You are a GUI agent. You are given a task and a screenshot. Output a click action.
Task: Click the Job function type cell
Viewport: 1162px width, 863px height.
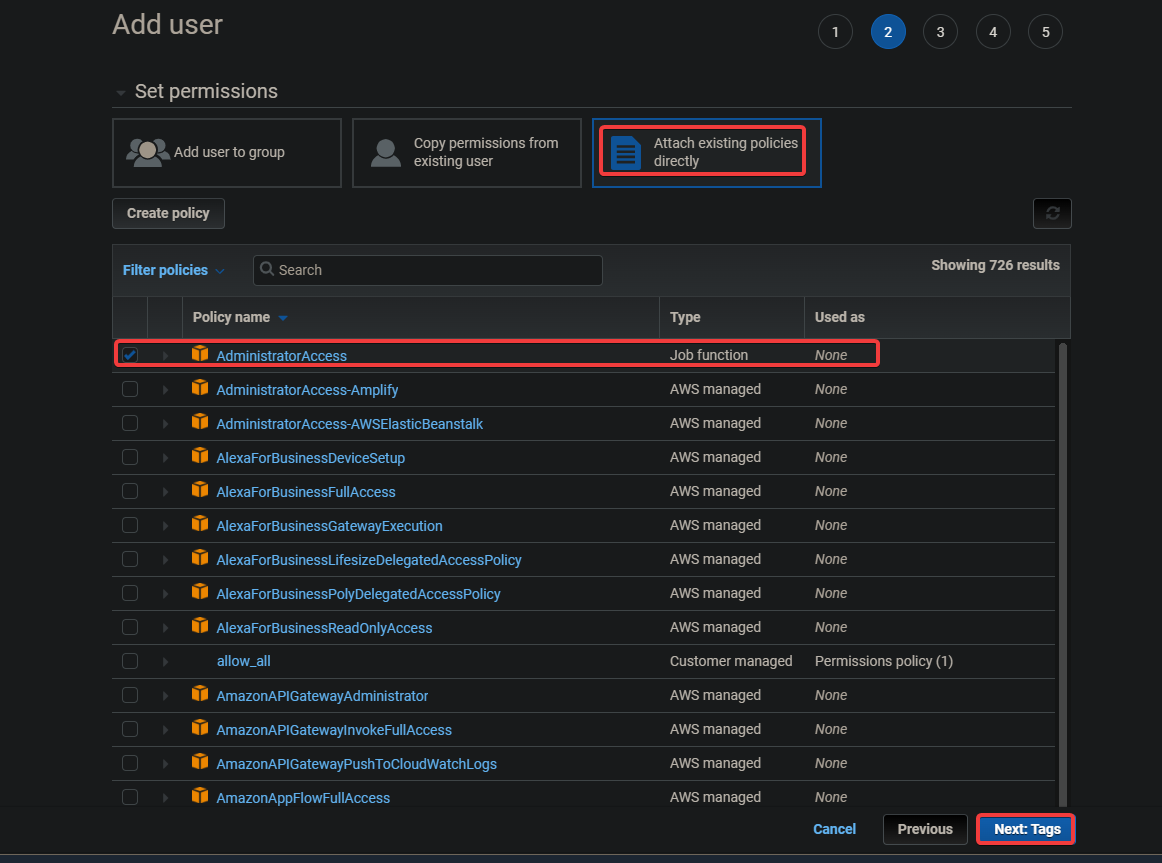pyautogui.click(x=708, y=355)
